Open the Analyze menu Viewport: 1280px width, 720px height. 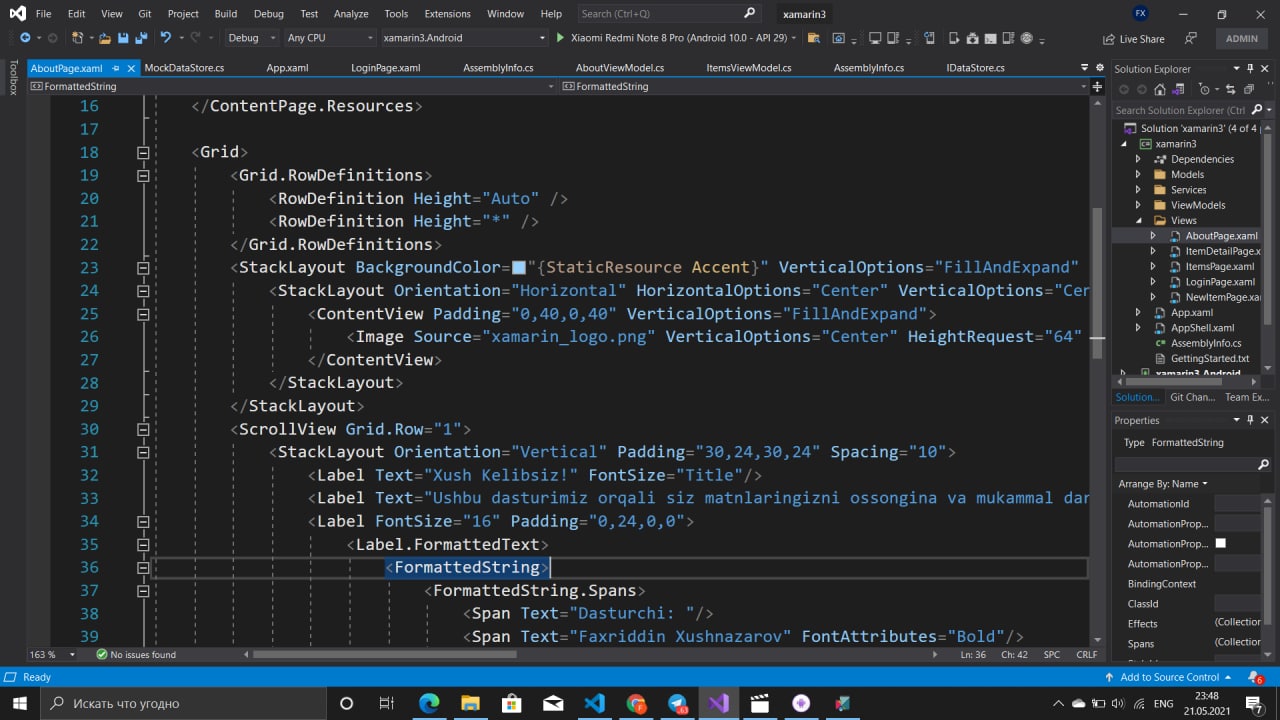[351, 14]
